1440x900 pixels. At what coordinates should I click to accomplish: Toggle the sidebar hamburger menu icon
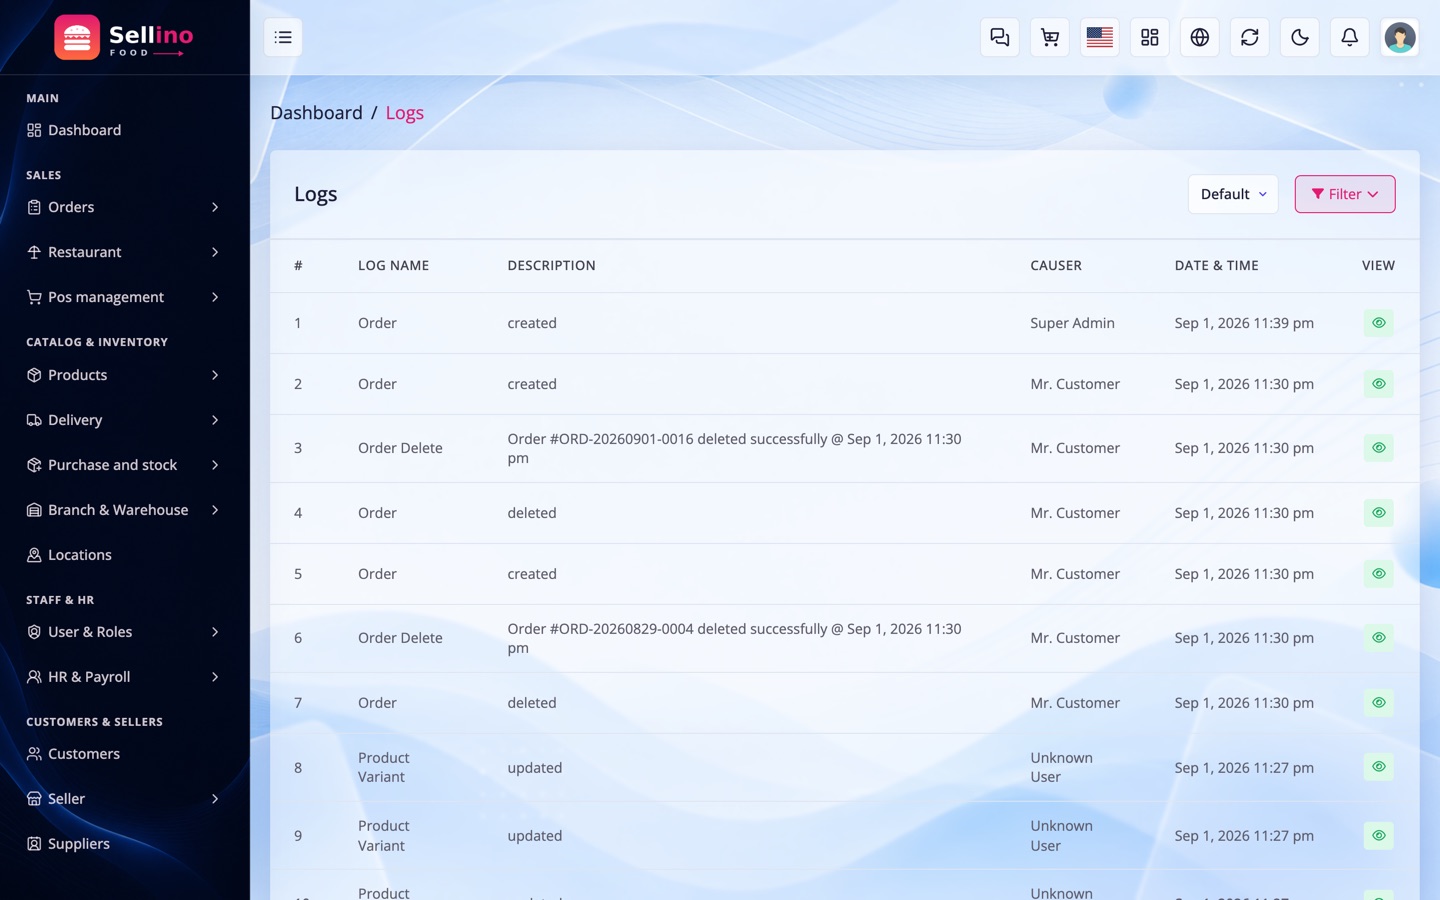tap(283, 37)
